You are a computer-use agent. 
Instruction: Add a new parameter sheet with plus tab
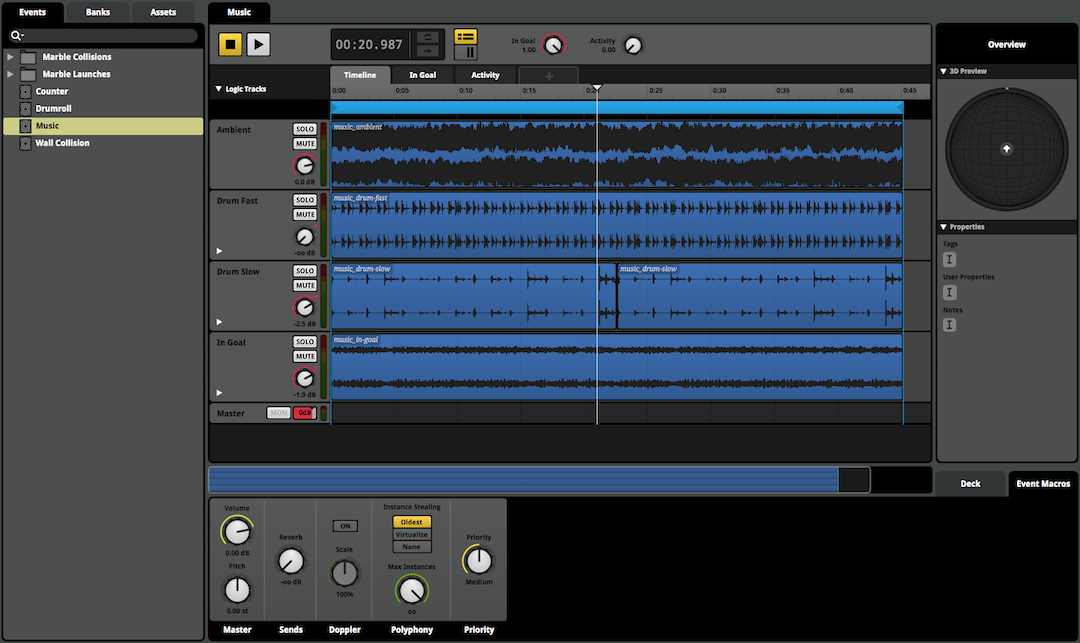548,76
